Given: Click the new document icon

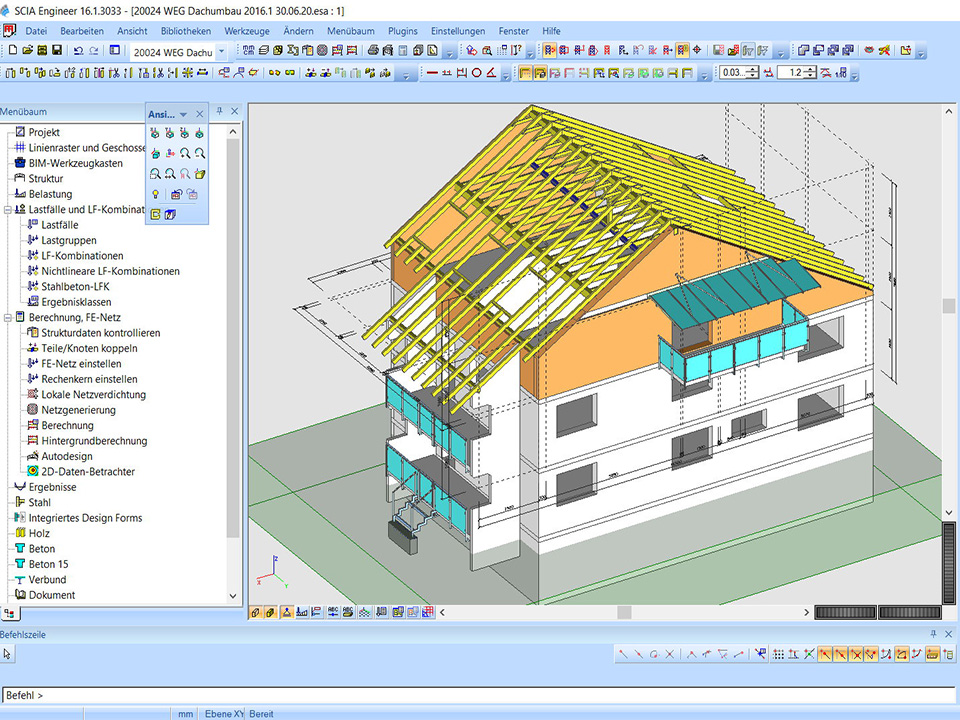Looking at the screenshot, I should click(13, 50).
